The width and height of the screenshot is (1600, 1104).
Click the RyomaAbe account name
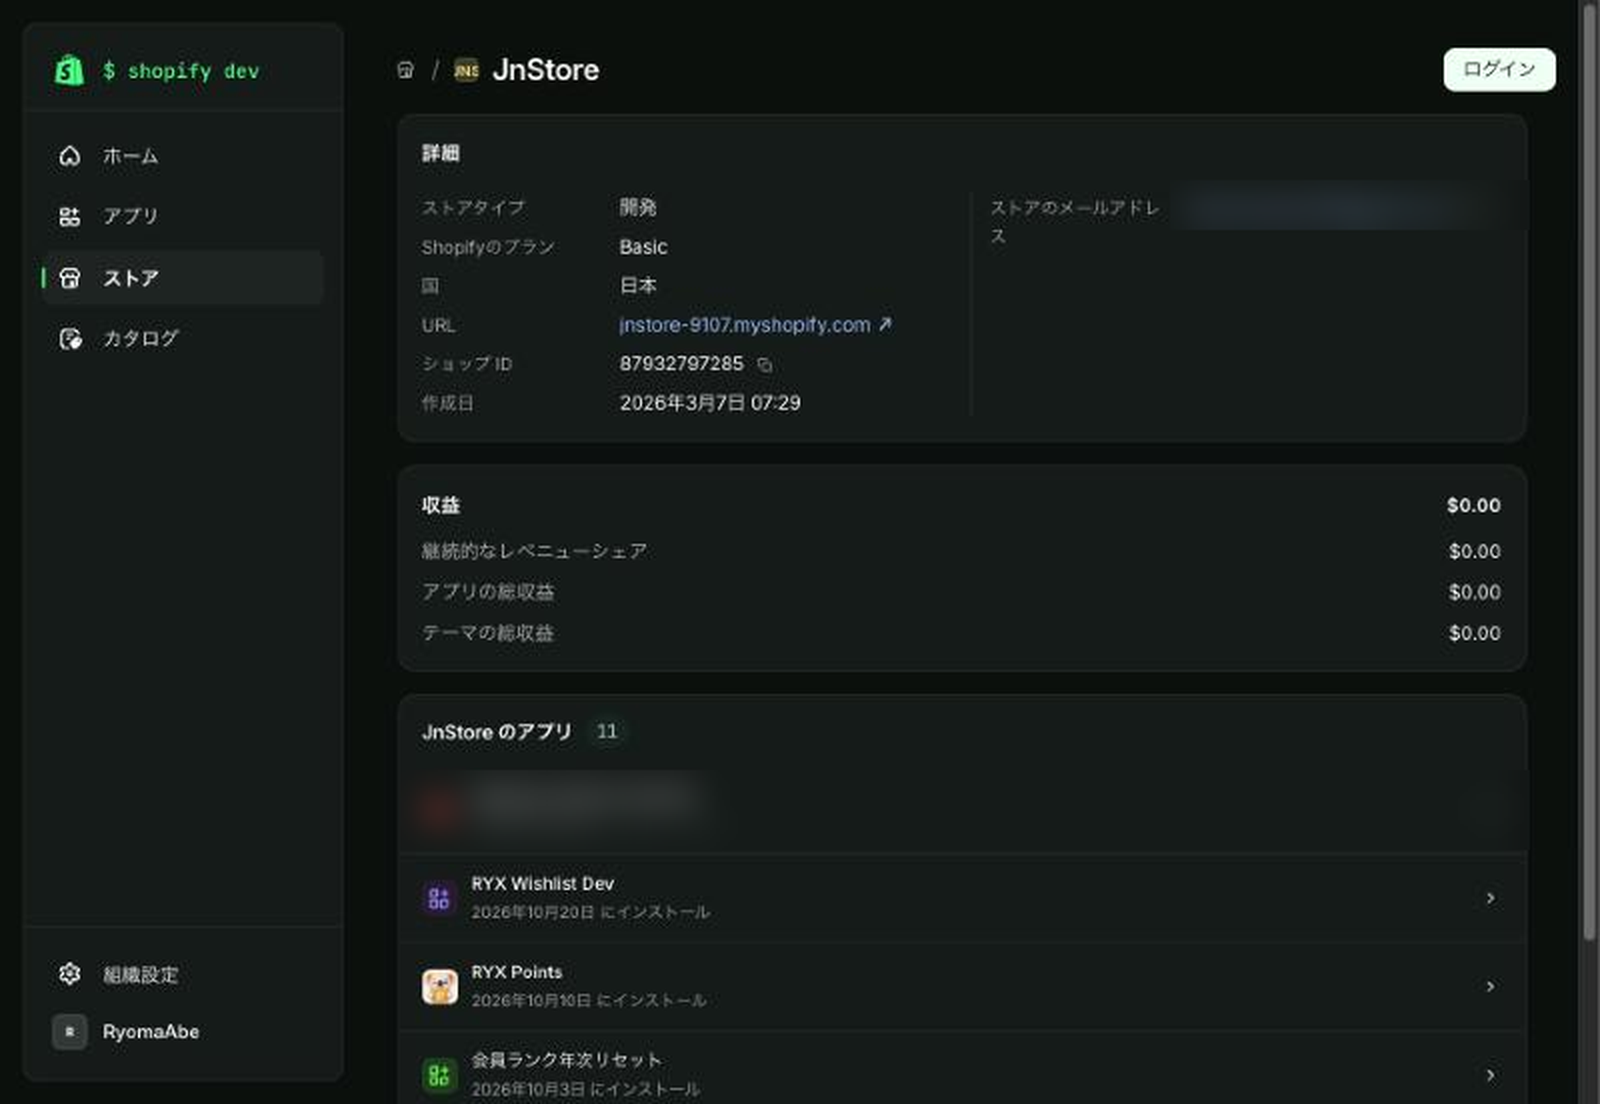[x=151, y=1032]
